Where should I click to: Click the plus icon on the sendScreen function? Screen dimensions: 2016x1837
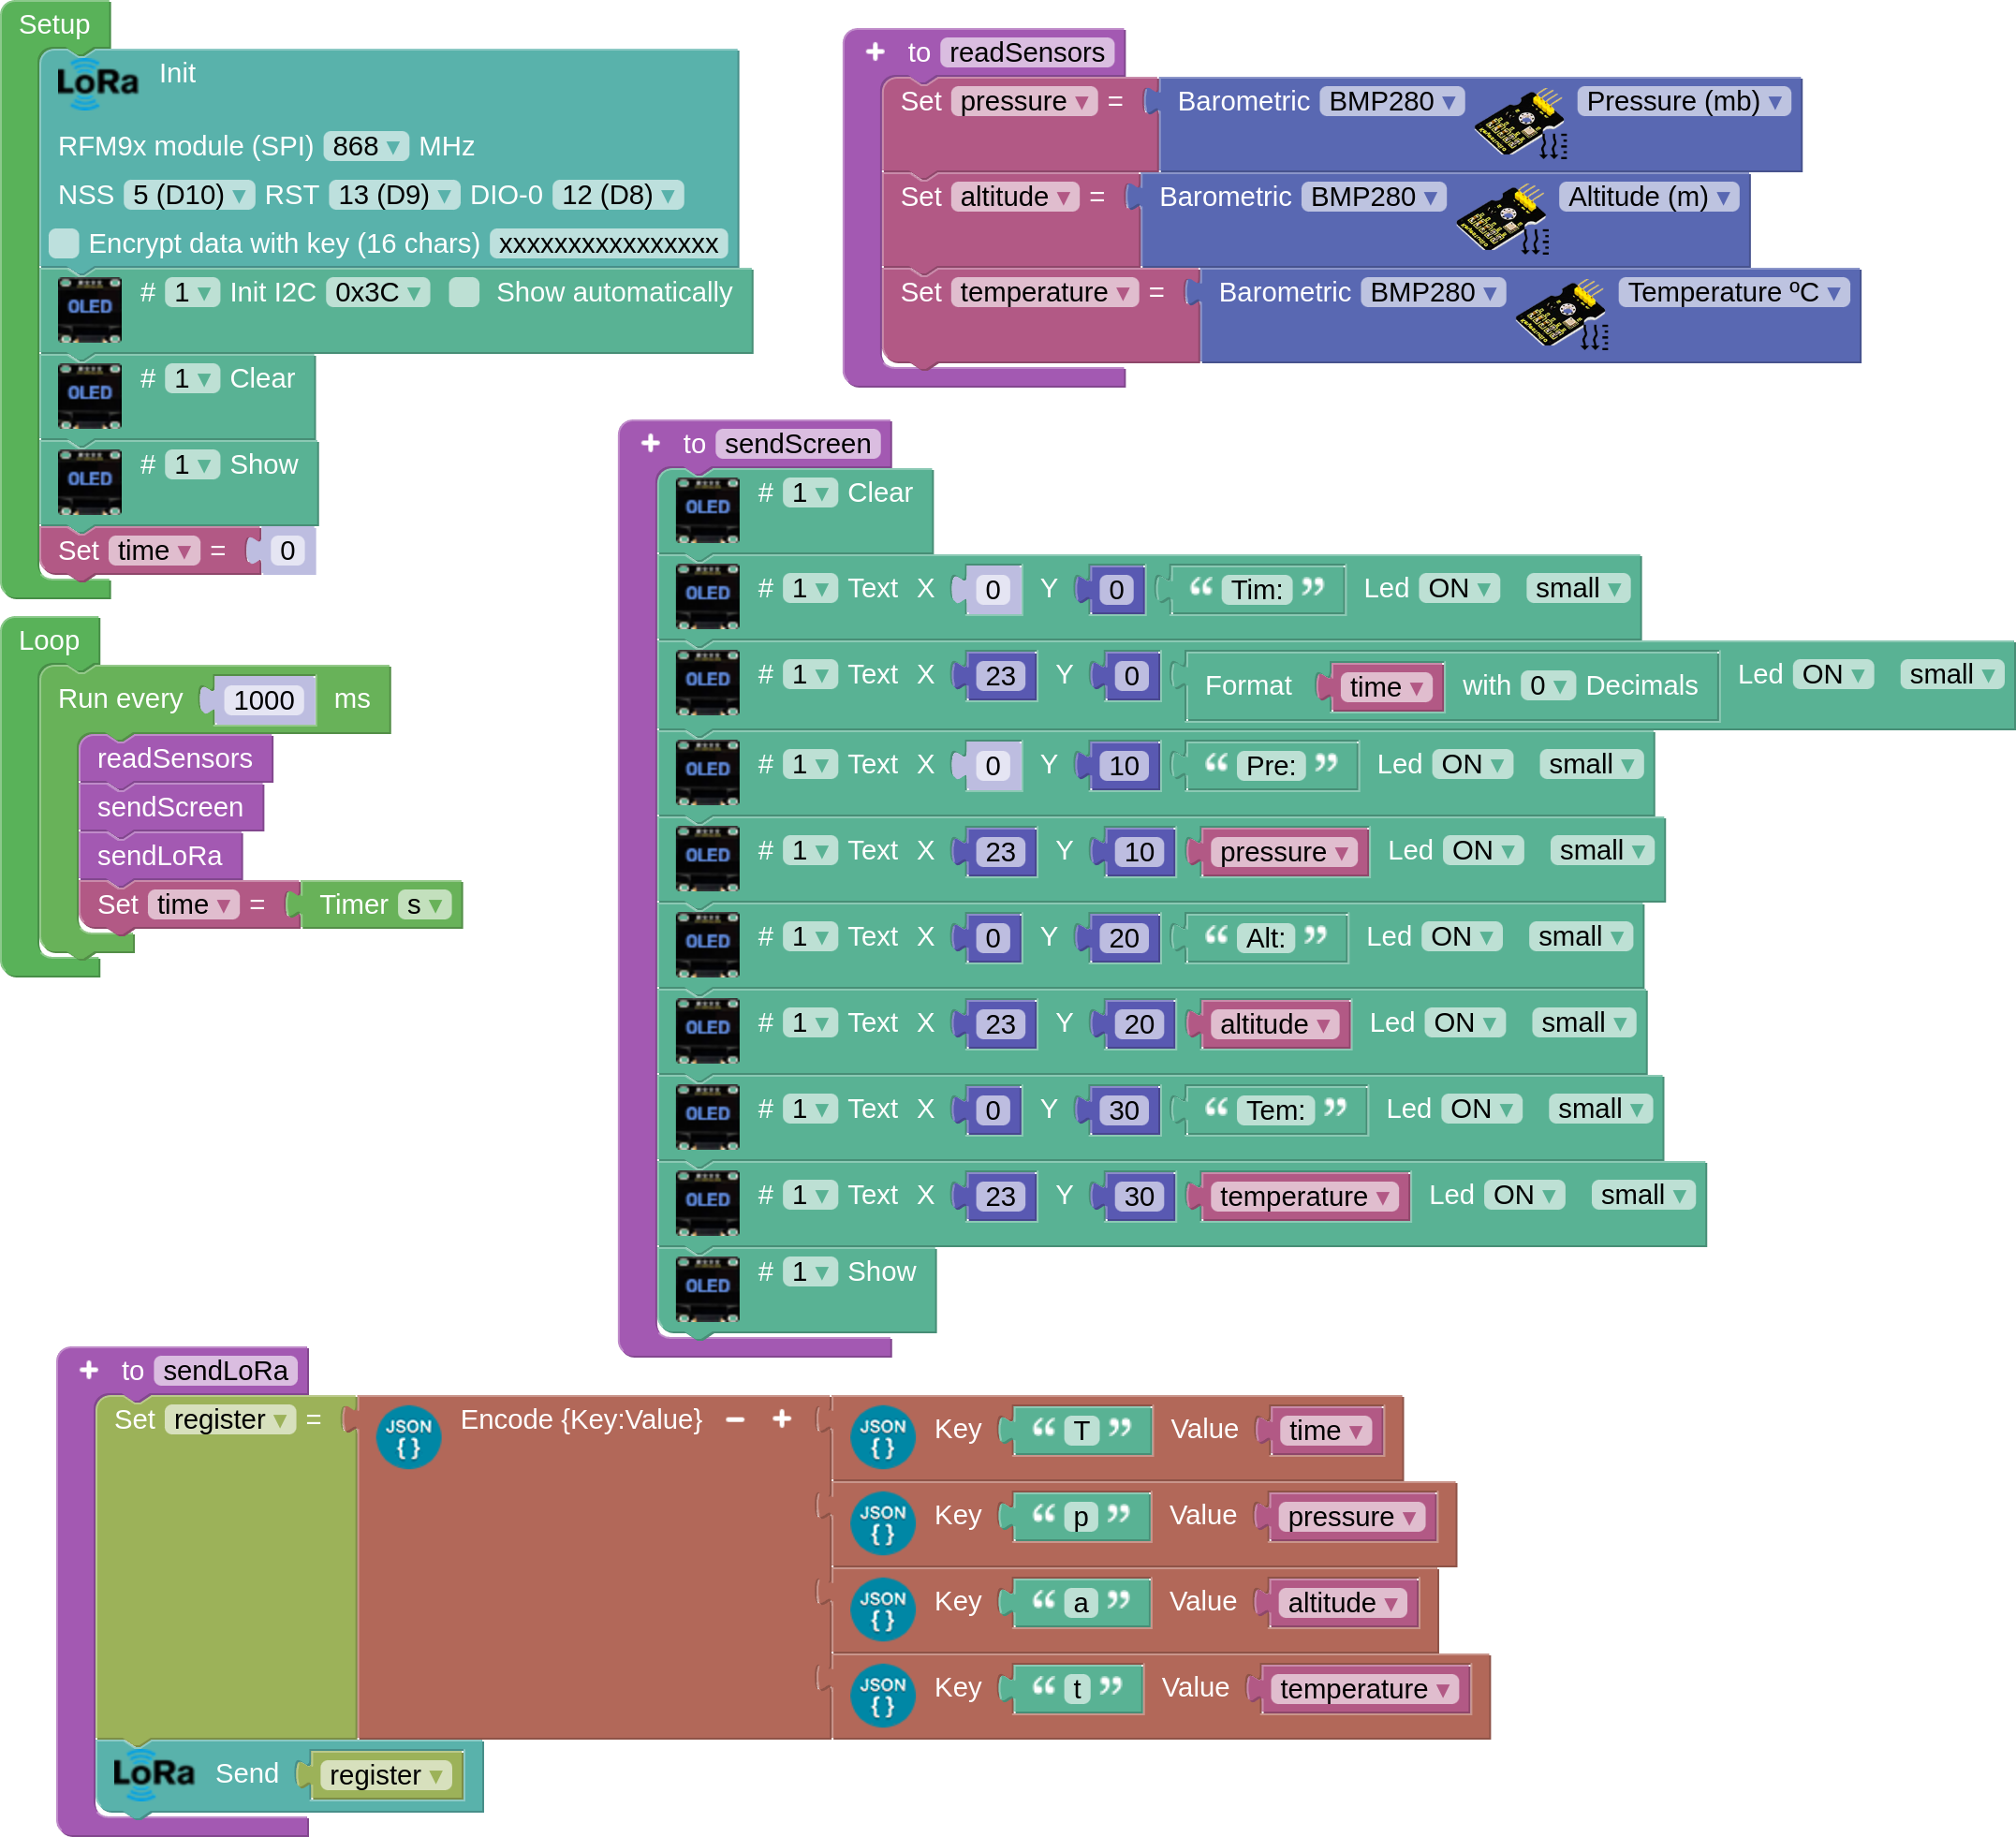coord(650,443)
